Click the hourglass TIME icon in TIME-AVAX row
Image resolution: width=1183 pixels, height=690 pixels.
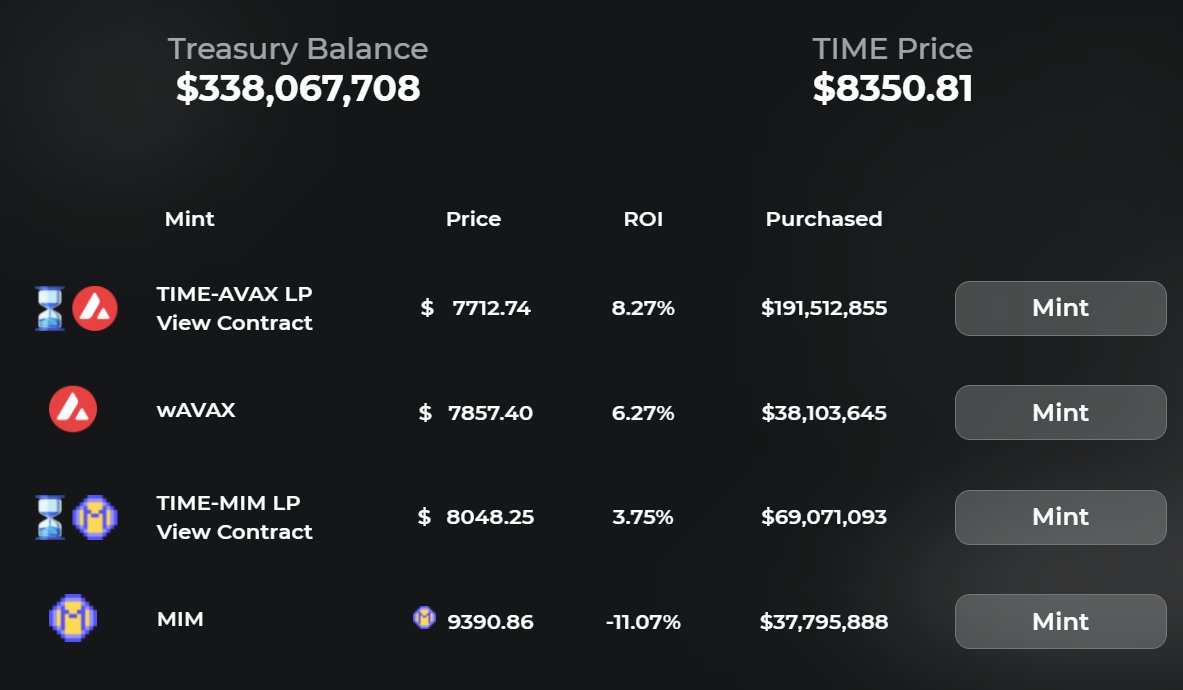[49, 309]
